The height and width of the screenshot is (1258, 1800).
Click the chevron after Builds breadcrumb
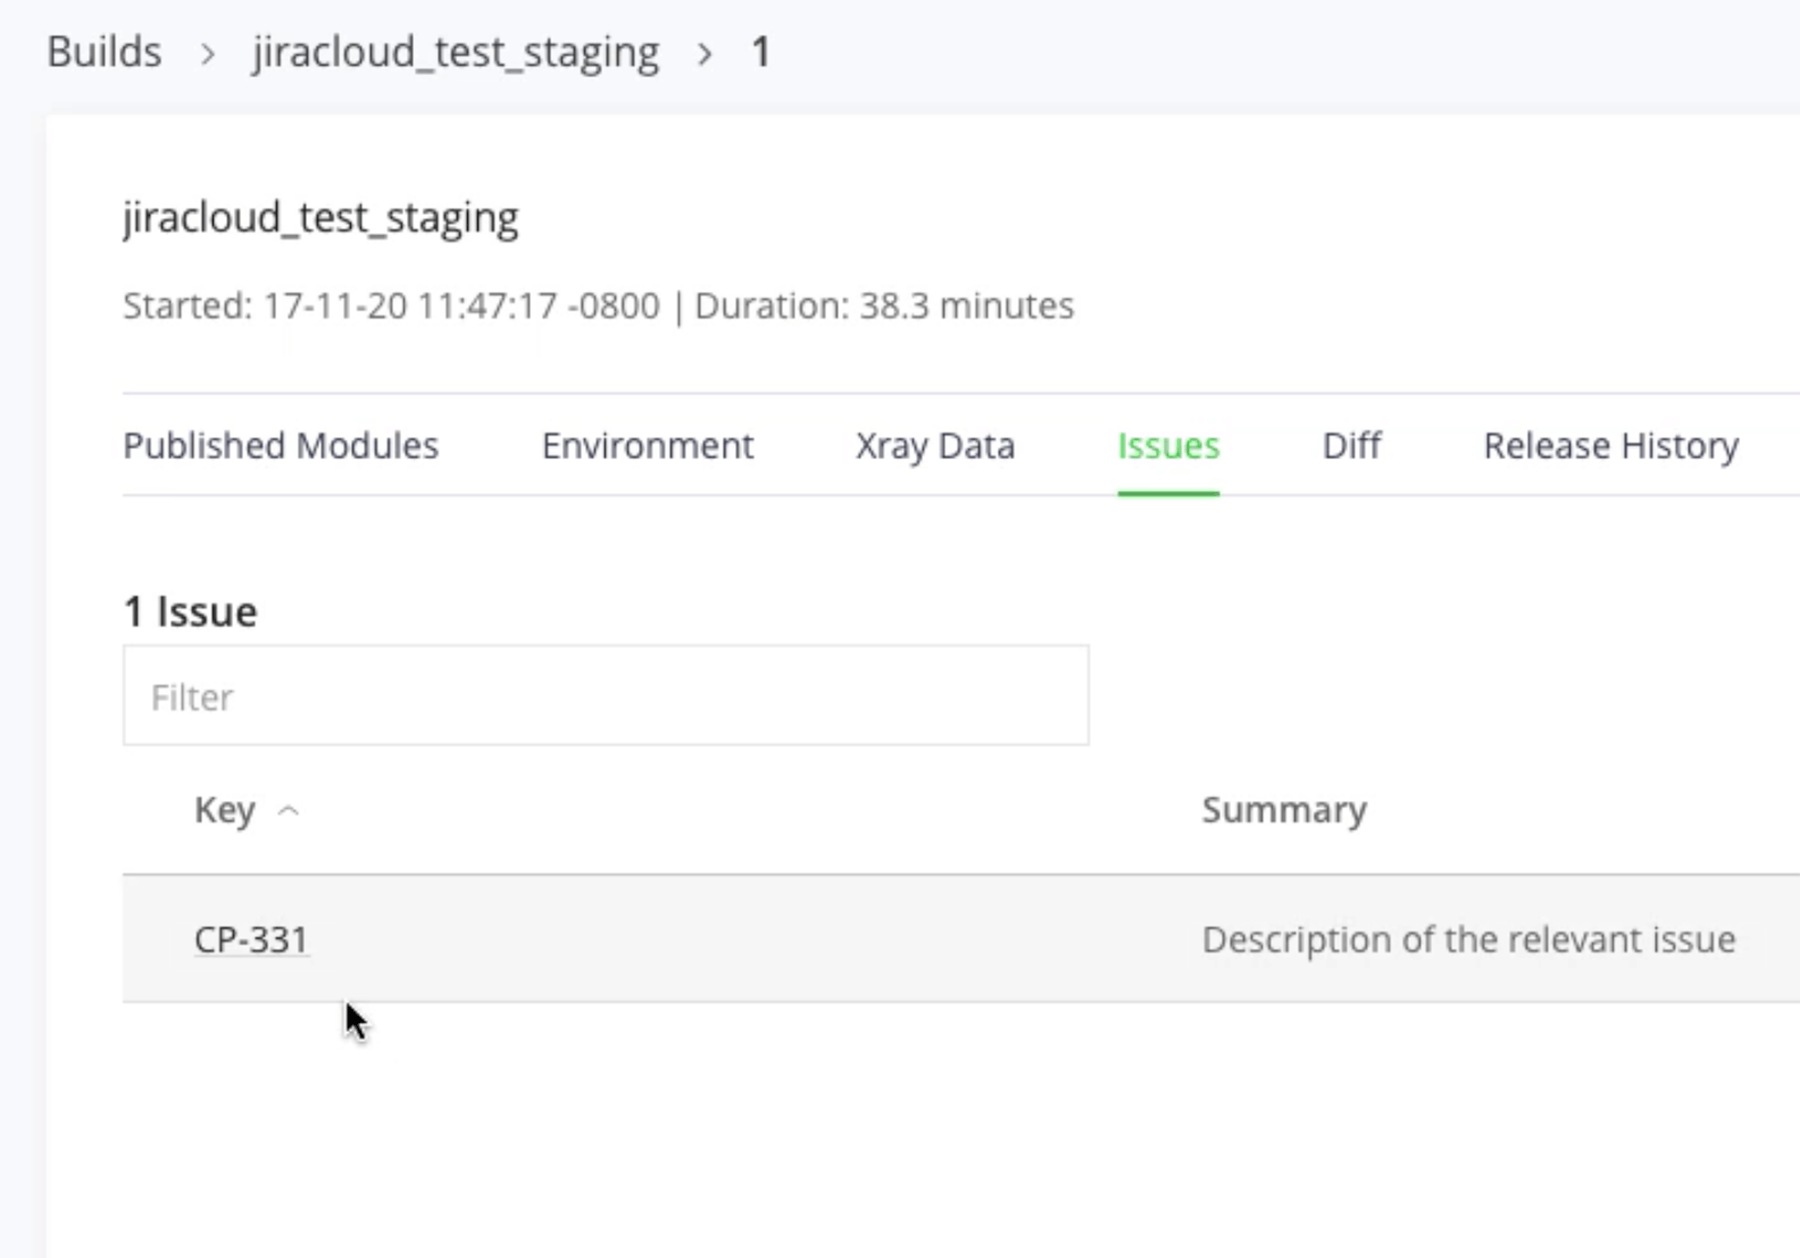(208, 52)
